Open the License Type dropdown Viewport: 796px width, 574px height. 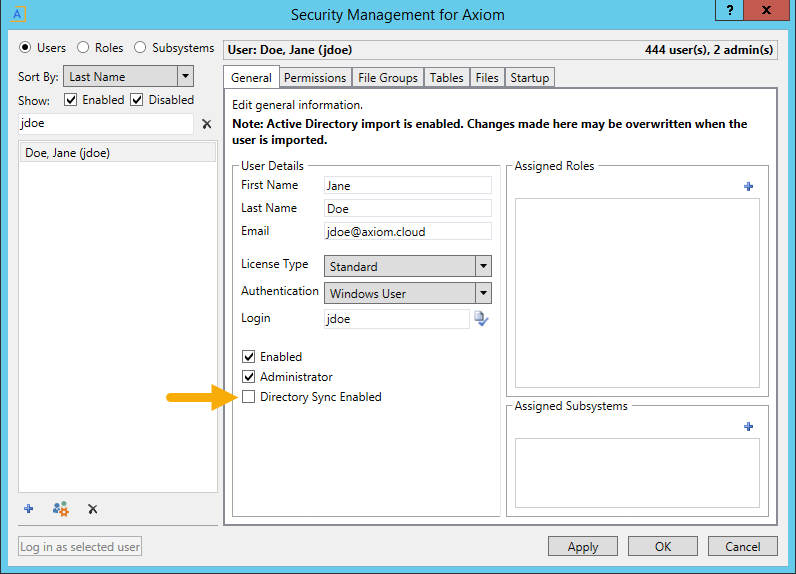[x=408, y=266]
